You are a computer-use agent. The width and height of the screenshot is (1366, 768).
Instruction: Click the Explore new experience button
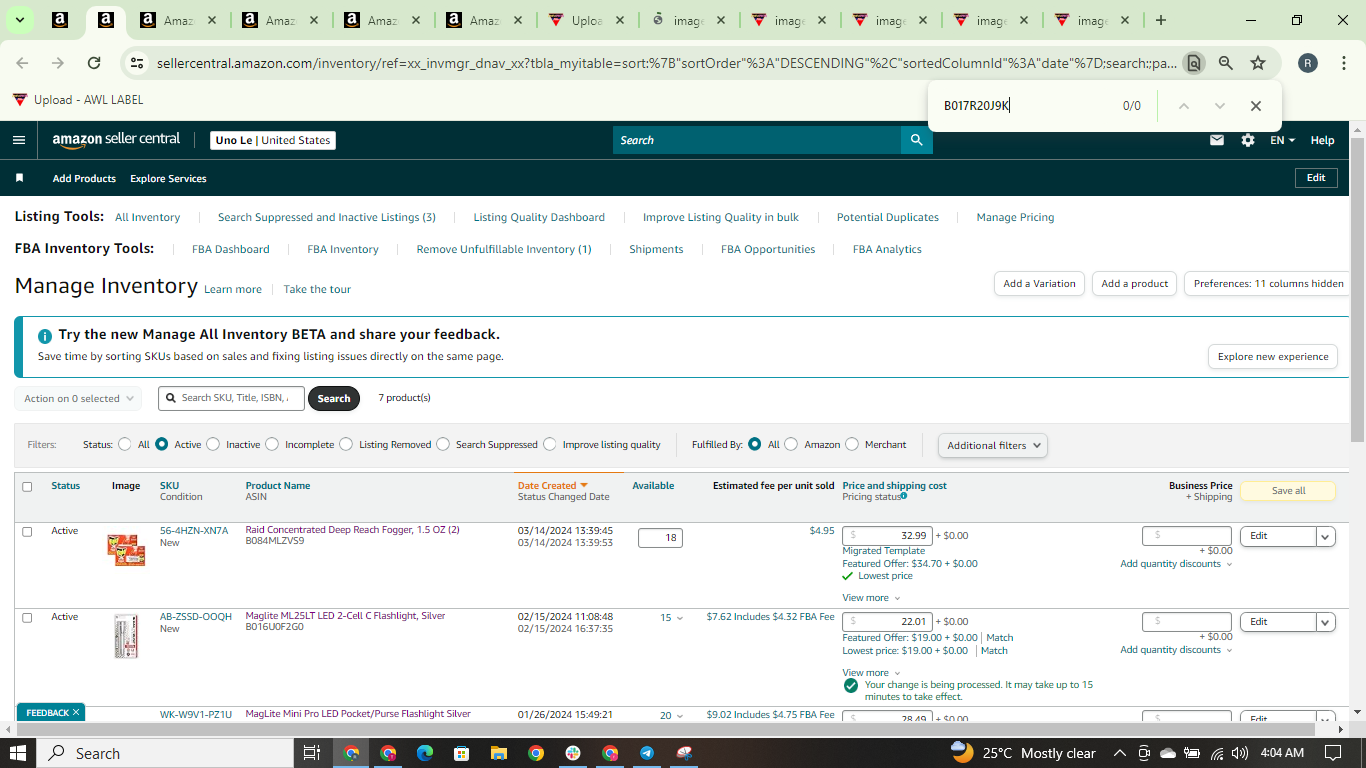[1273, 357]
